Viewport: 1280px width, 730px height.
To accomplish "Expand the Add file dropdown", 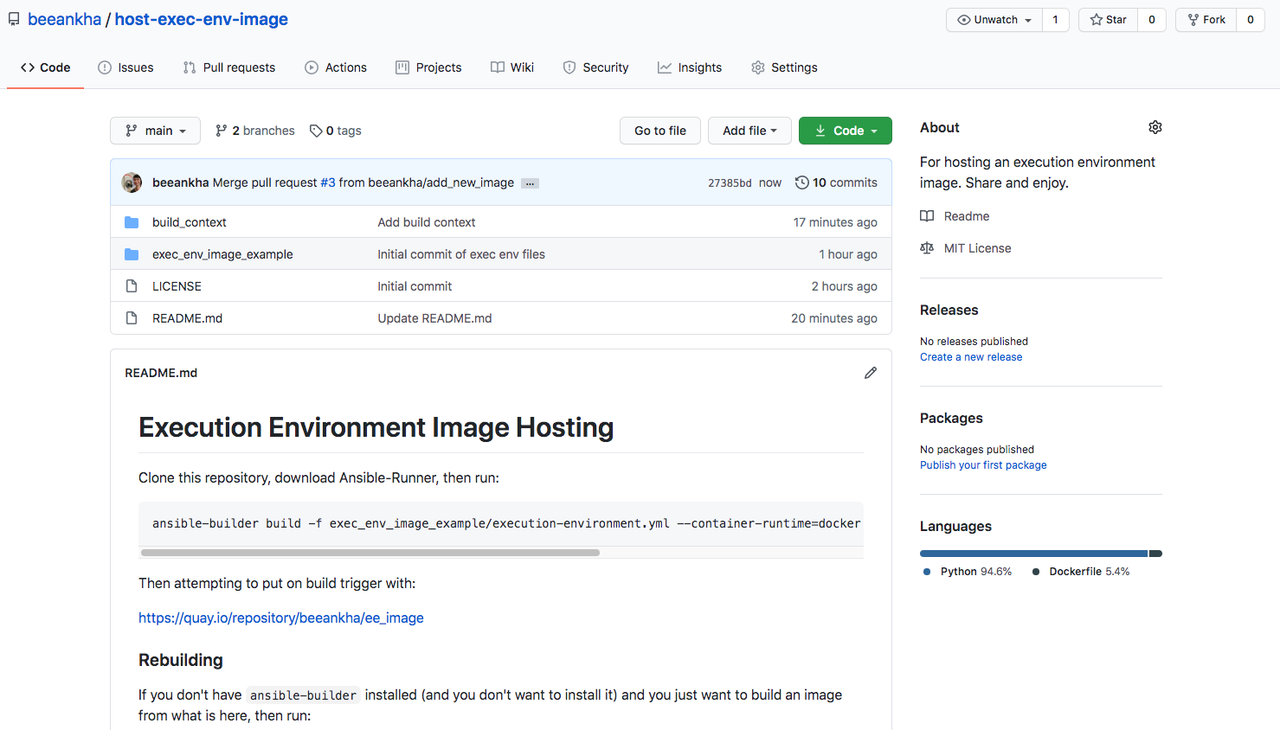I will pos(749,130).
